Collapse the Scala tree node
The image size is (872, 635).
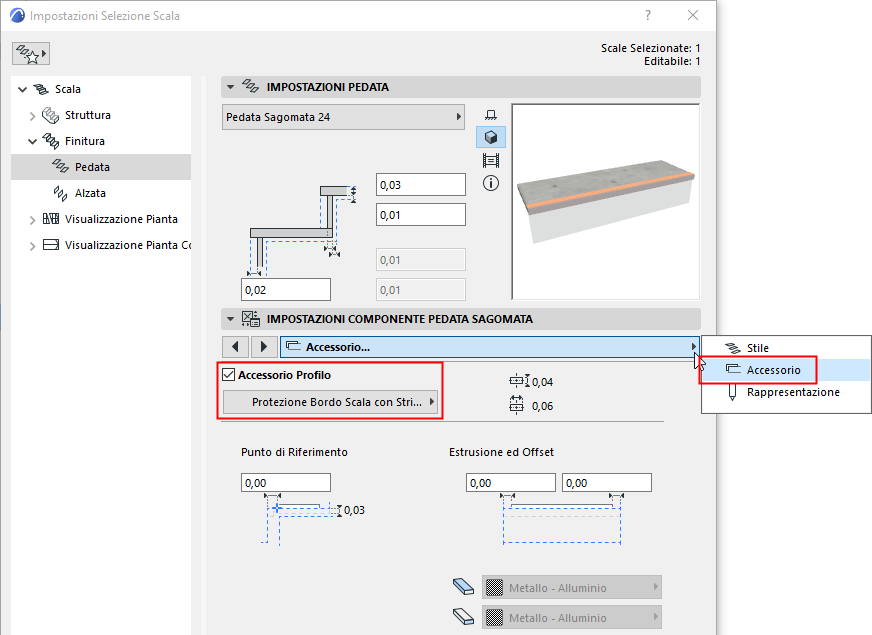click(22, 90)
